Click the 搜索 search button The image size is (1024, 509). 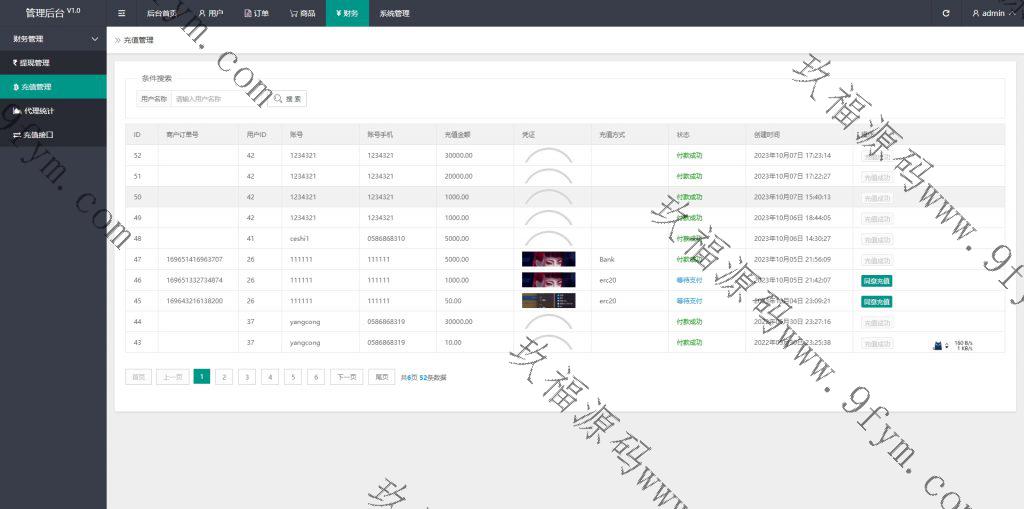(288, 99)
